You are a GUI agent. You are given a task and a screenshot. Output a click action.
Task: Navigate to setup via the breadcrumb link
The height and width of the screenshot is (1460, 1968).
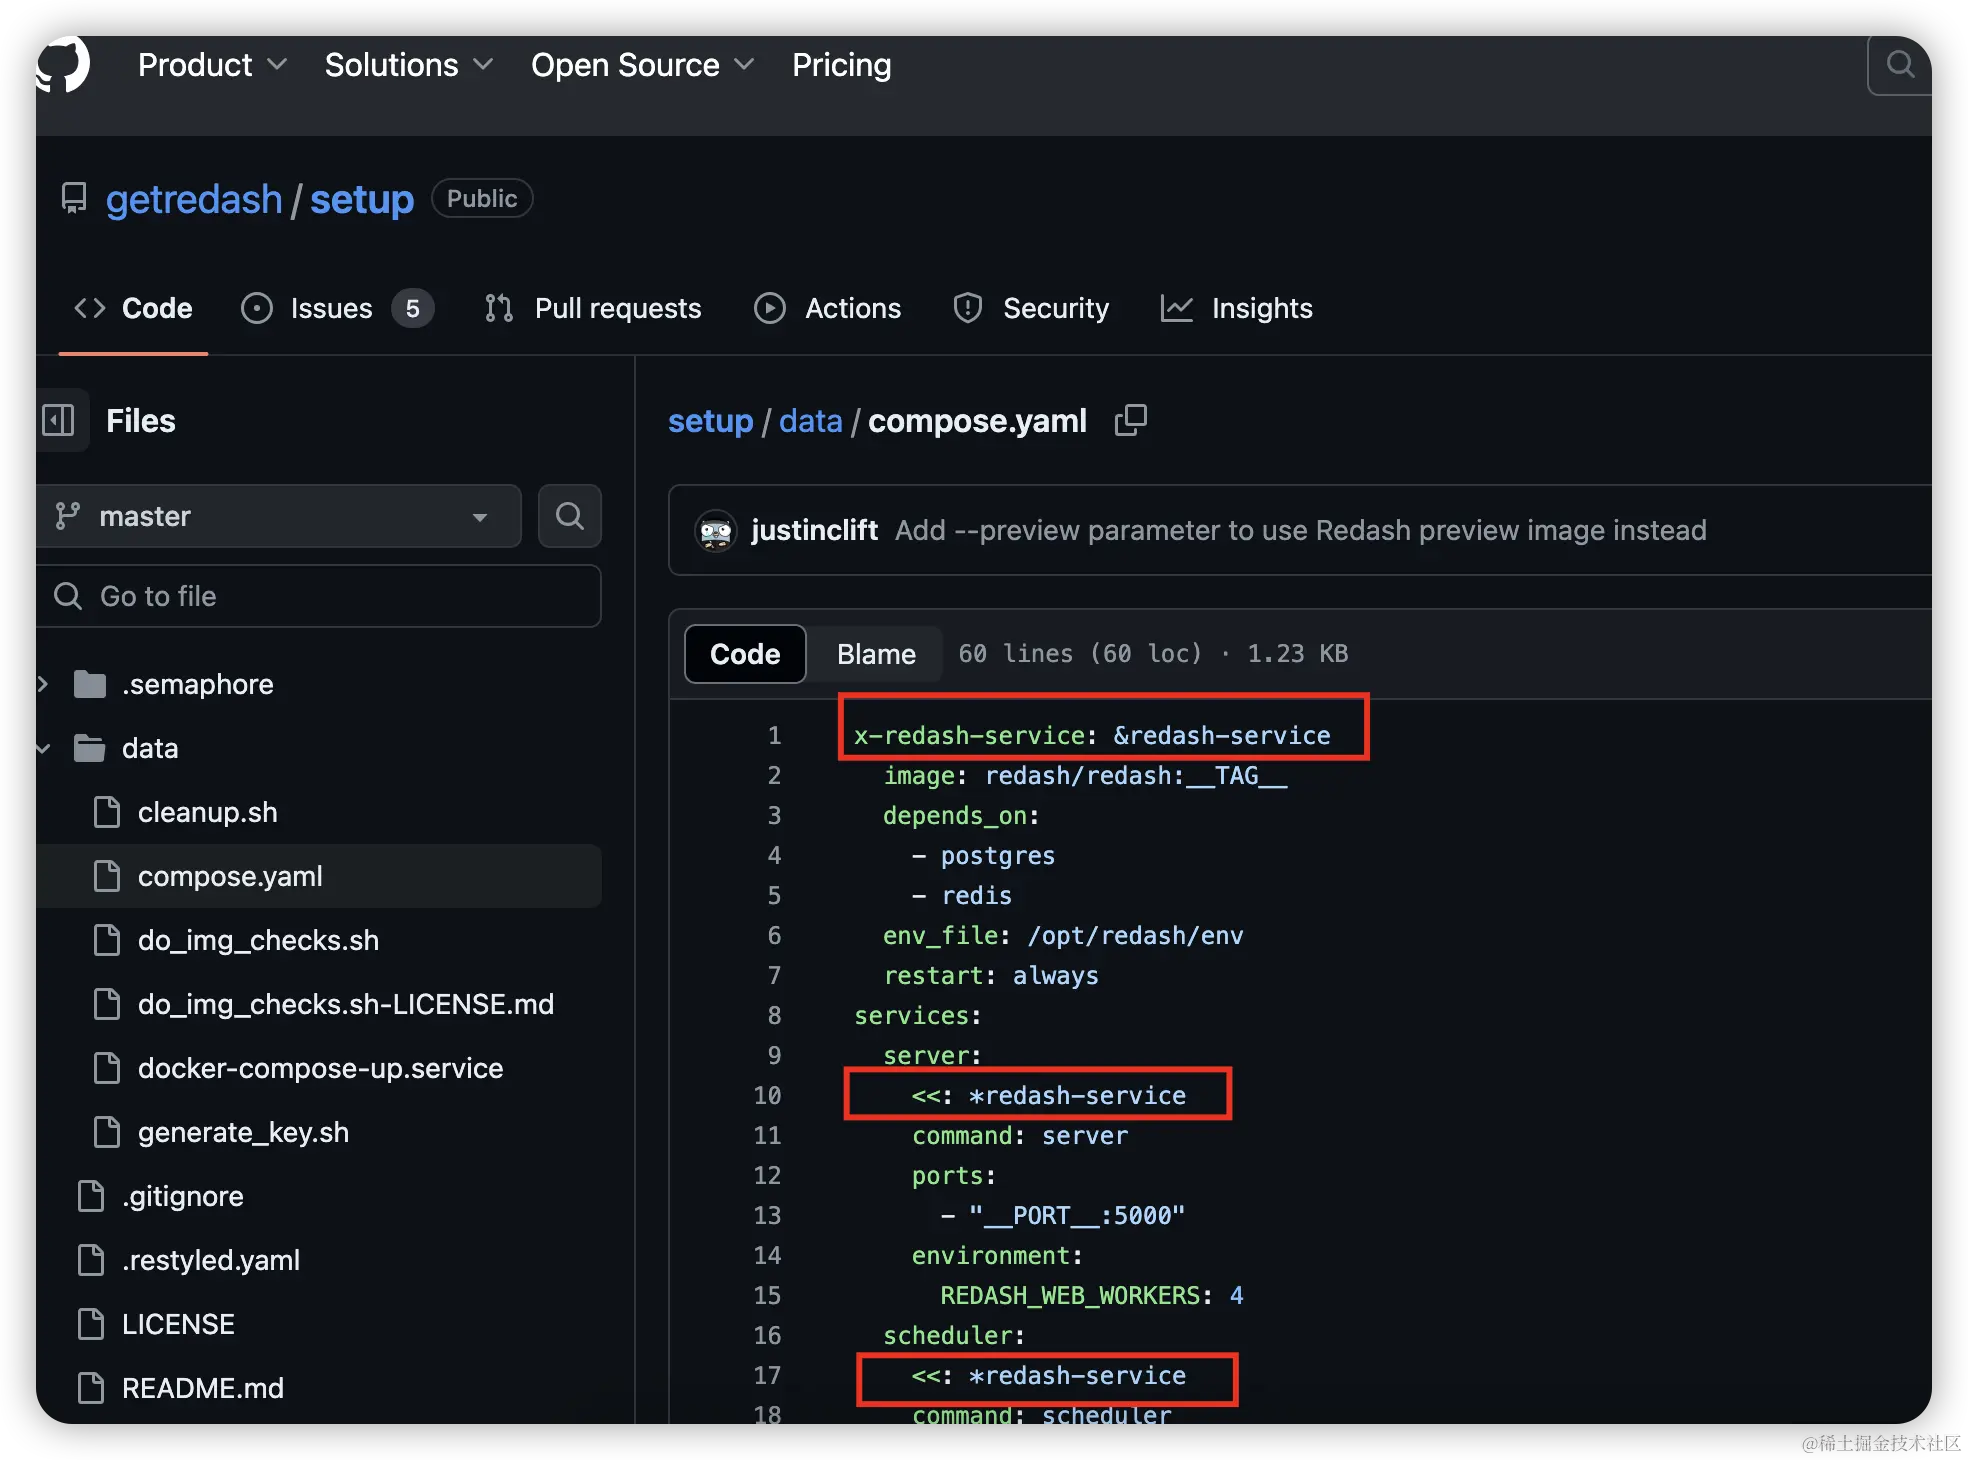[710, 420]
